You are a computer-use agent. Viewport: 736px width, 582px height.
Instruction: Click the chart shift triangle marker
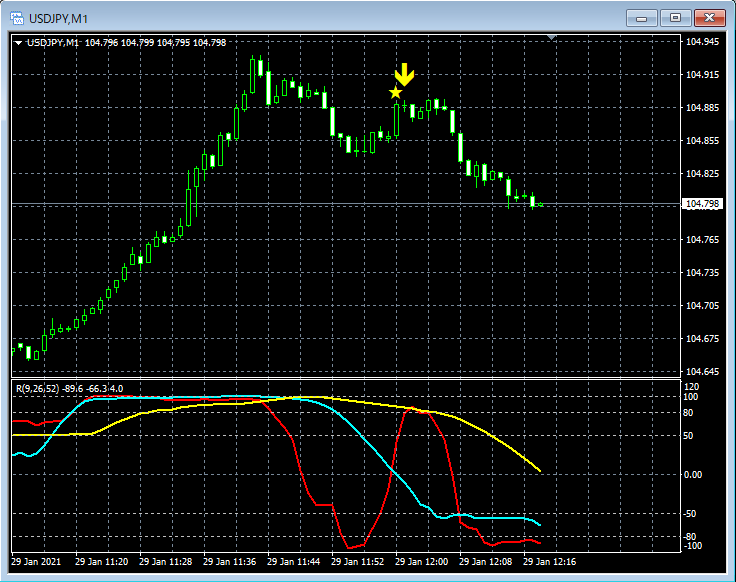(x=552, y=37)
